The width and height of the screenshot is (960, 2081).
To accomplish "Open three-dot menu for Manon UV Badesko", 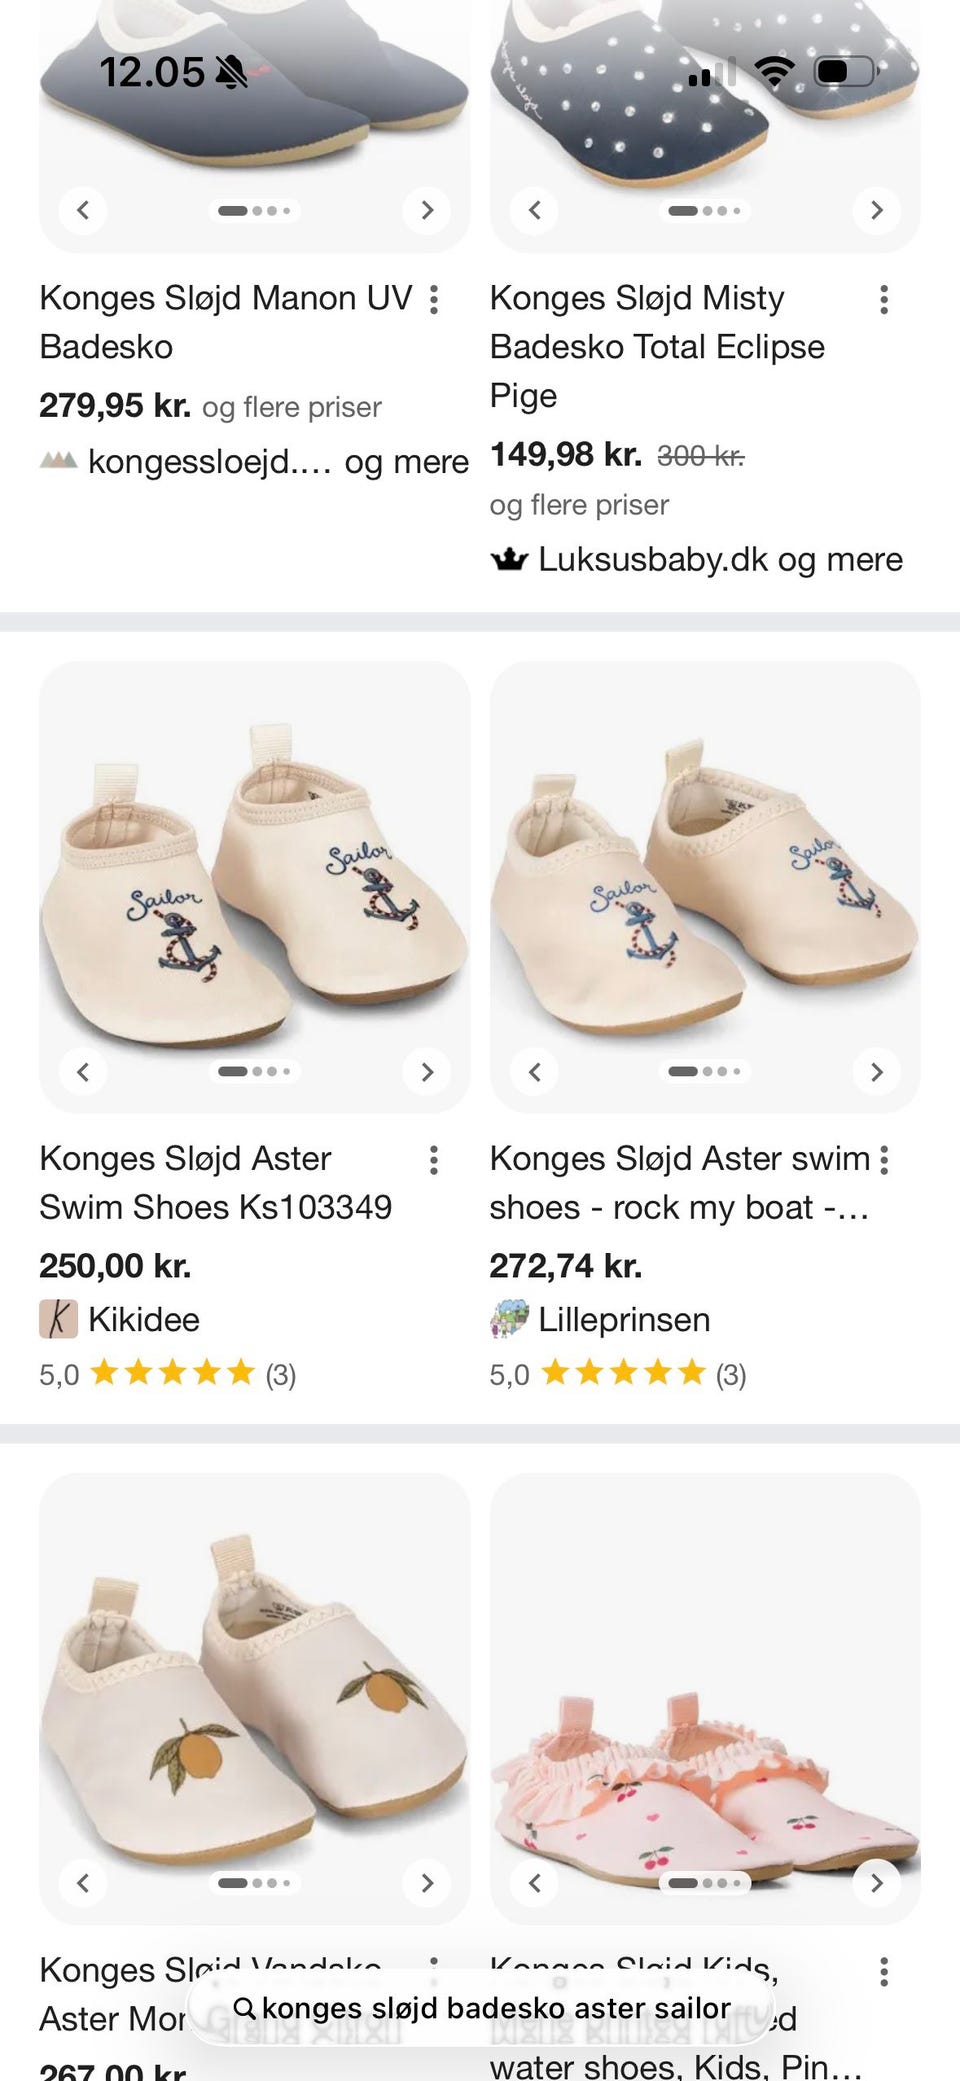I will (434, 299).
